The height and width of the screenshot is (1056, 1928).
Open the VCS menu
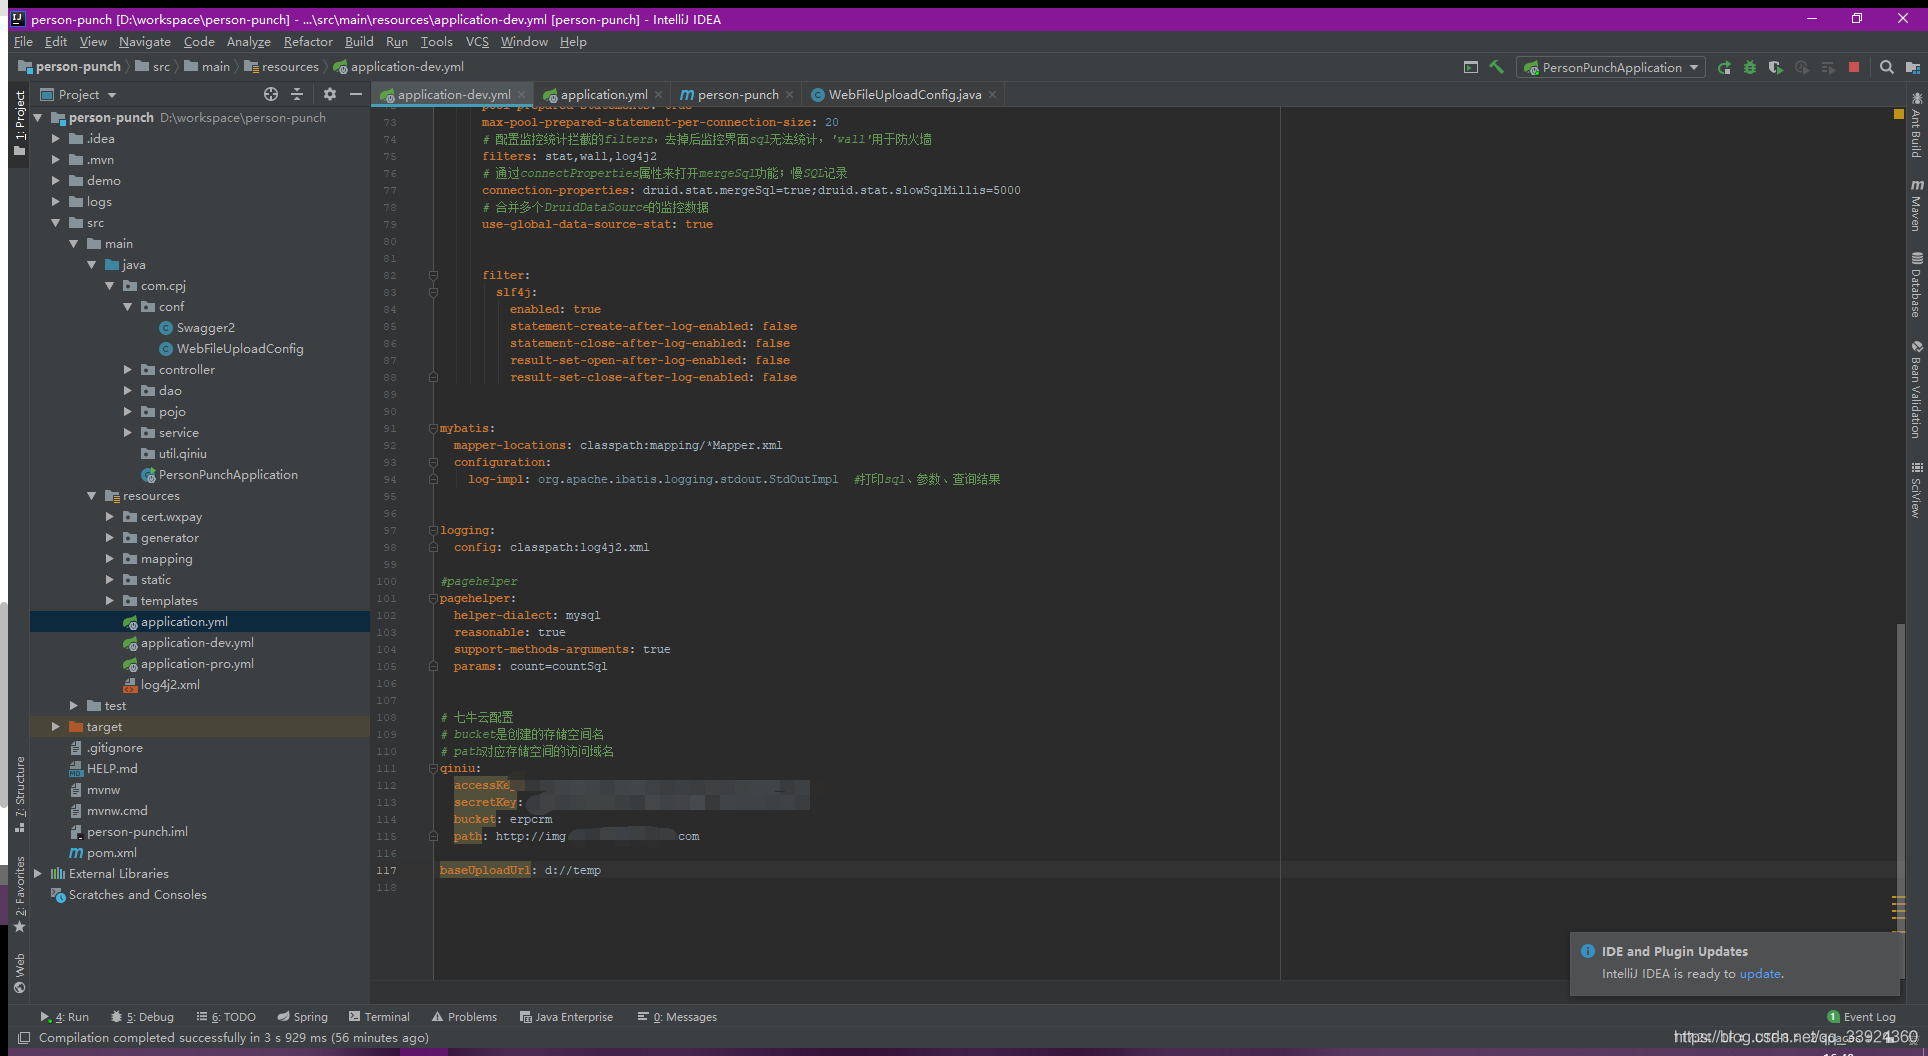coord(477,42)
